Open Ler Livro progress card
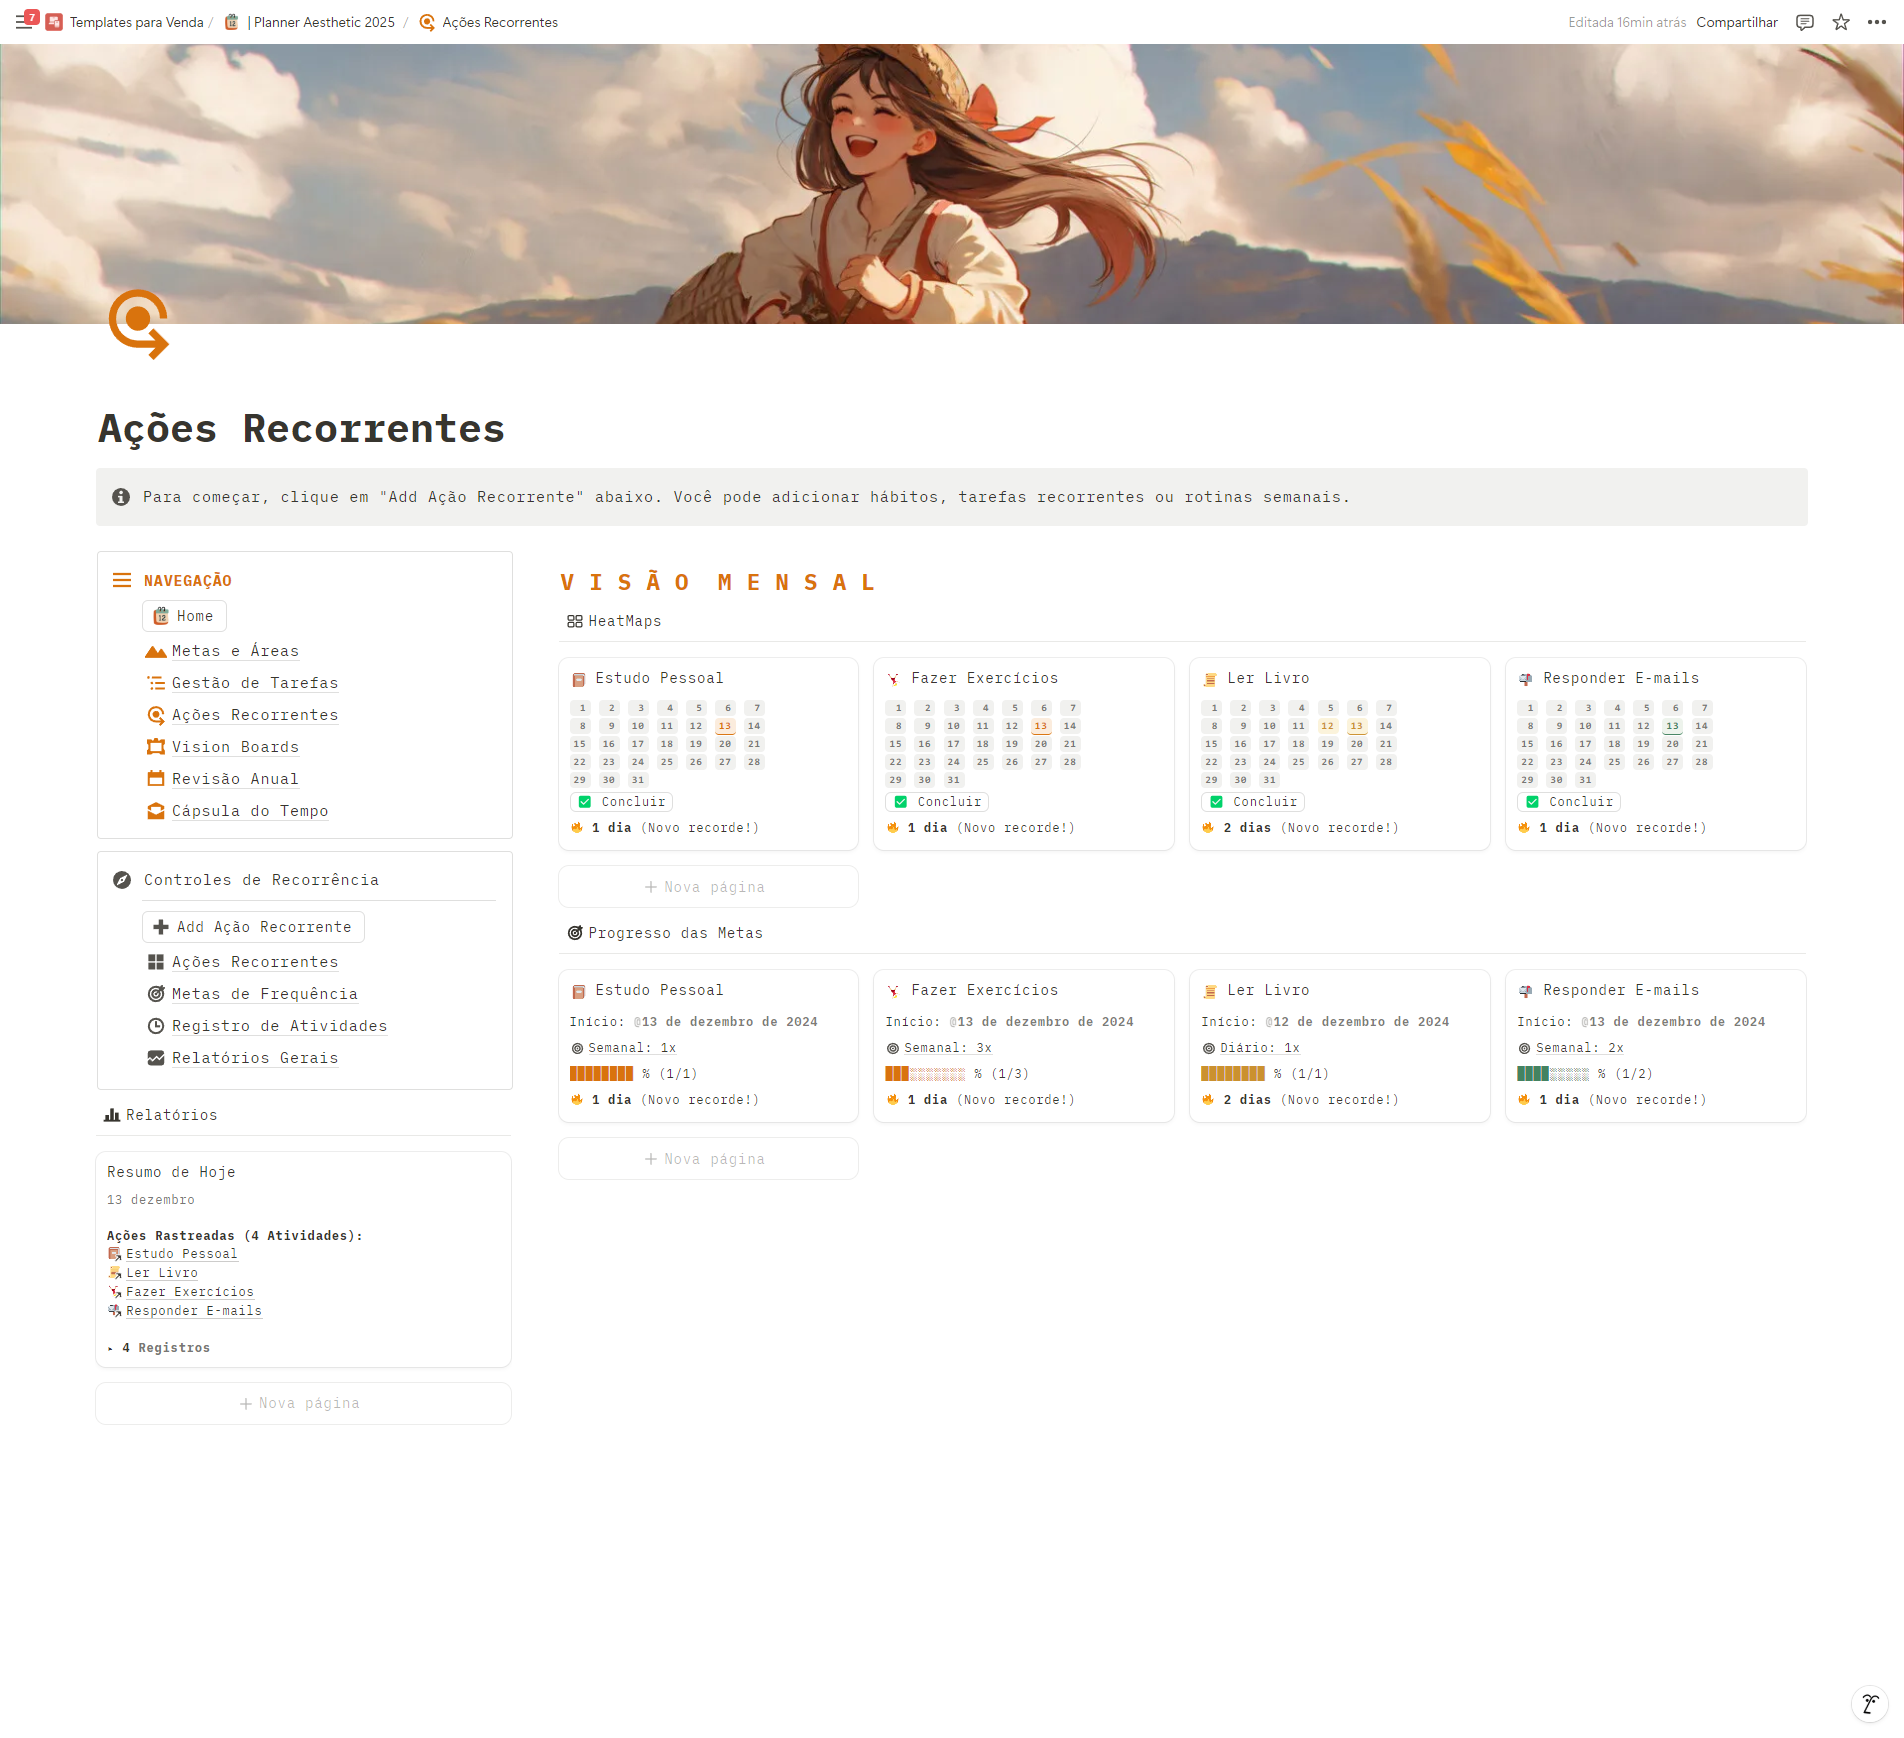Screen dimensions: 1904x1738 pos(1339,1046)
